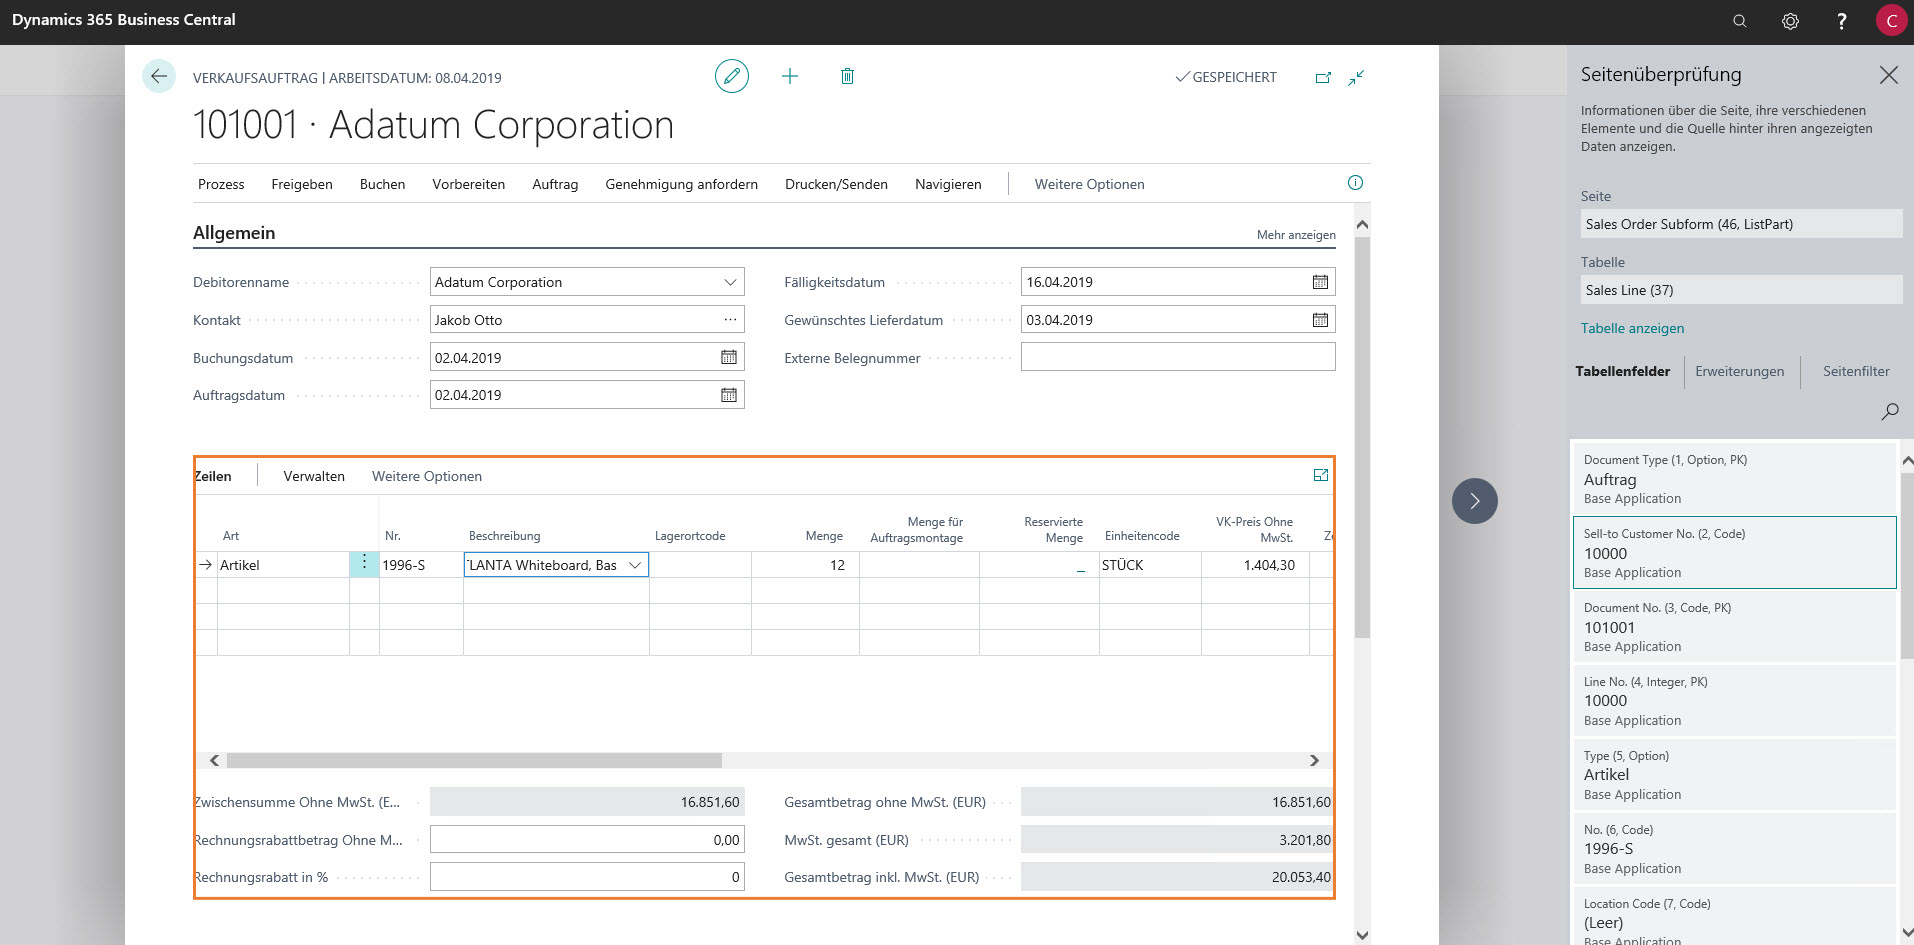The image size is (1914, 945).
Task: Click the VK-Preis cell 1.404,30
Action: (1255, 565)
